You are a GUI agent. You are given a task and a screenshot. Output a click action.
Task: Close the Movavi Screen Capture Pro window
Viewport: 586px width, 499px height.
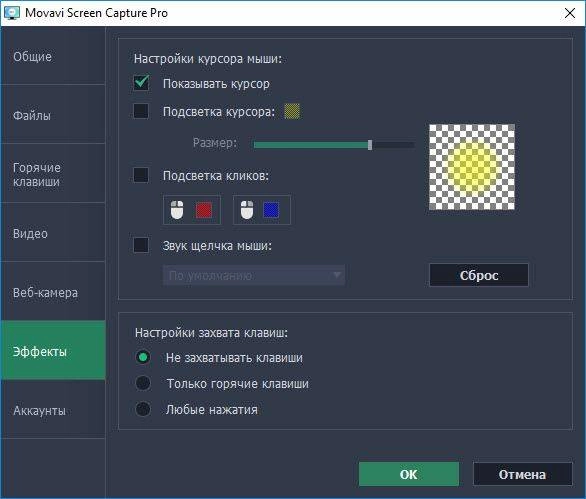(x=570, y=13)
